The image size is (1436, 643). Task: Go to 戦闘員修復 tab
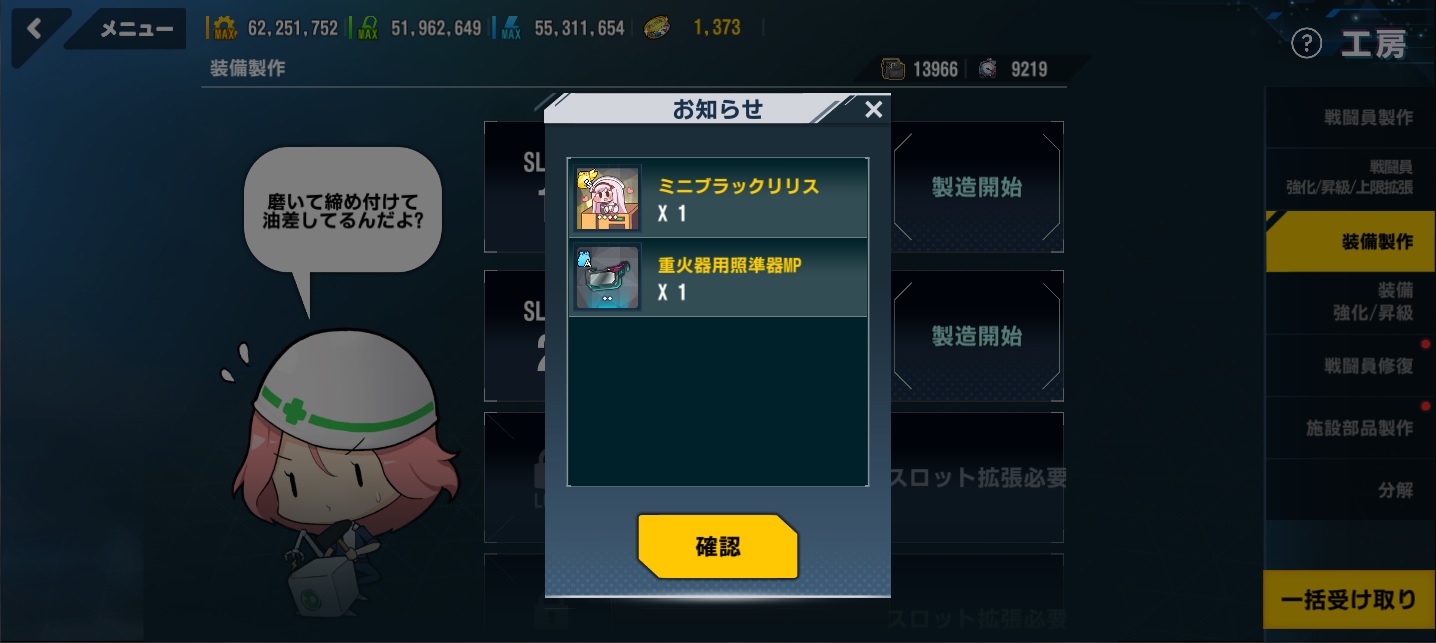(1350, 366)
